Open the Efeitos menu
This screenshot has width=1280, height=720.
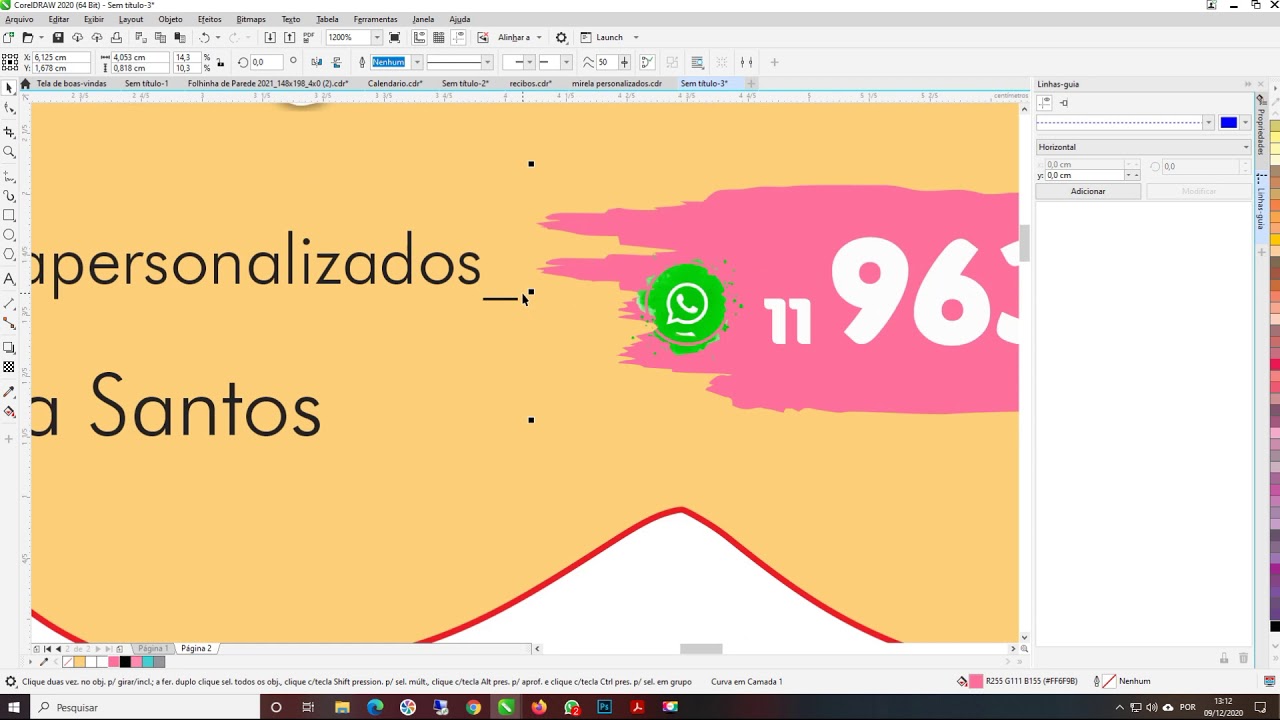tap(209, 19)
